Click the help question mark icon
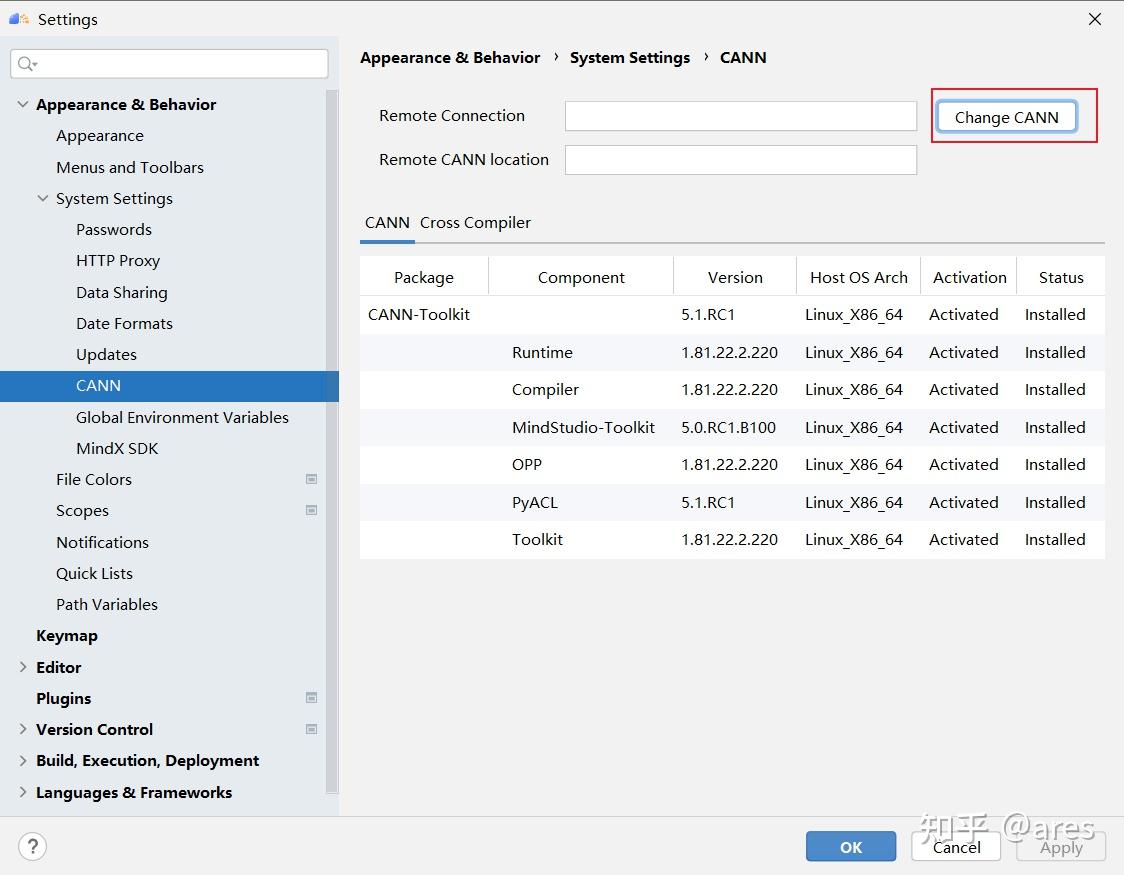This screenshot has height=875, width=1124. [x=33, y=847]
